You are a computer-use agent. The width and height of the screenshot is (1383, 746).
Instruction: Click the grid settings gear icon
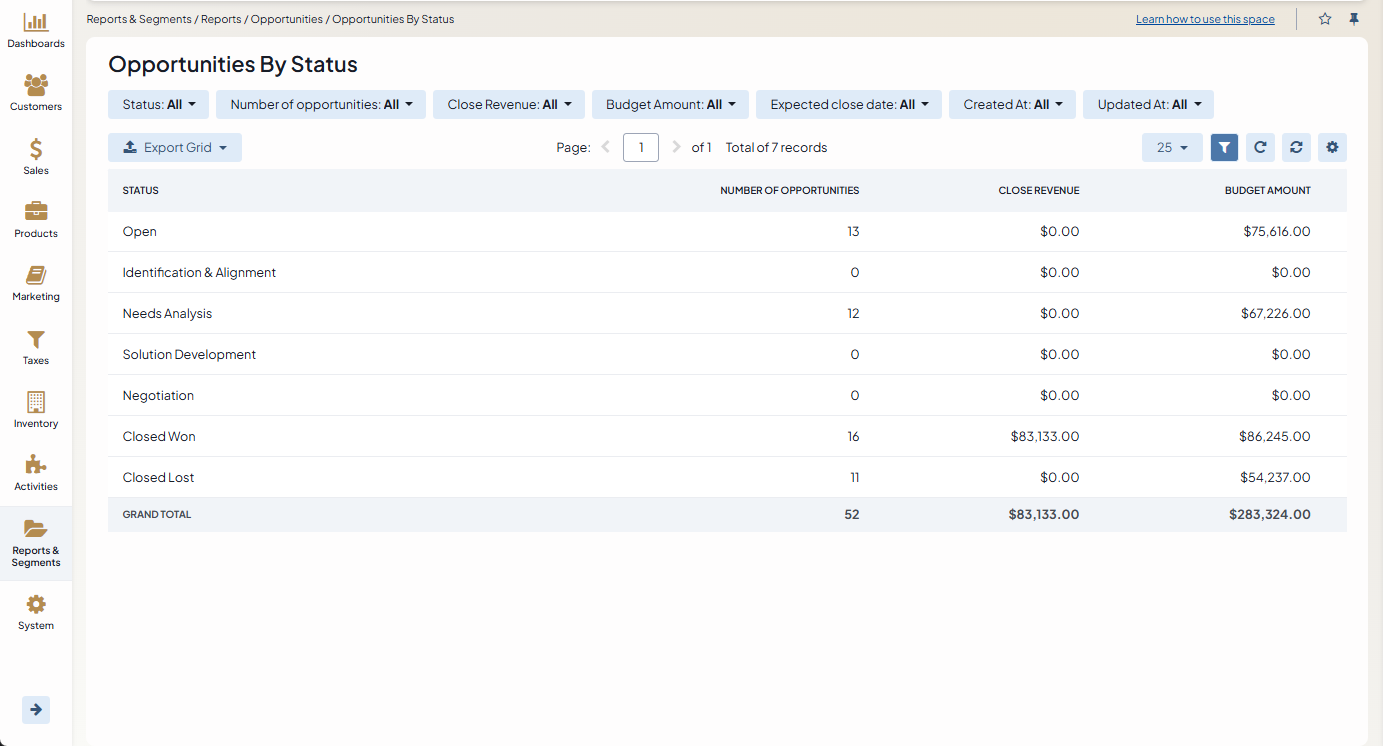click(x=1332, y=148)
